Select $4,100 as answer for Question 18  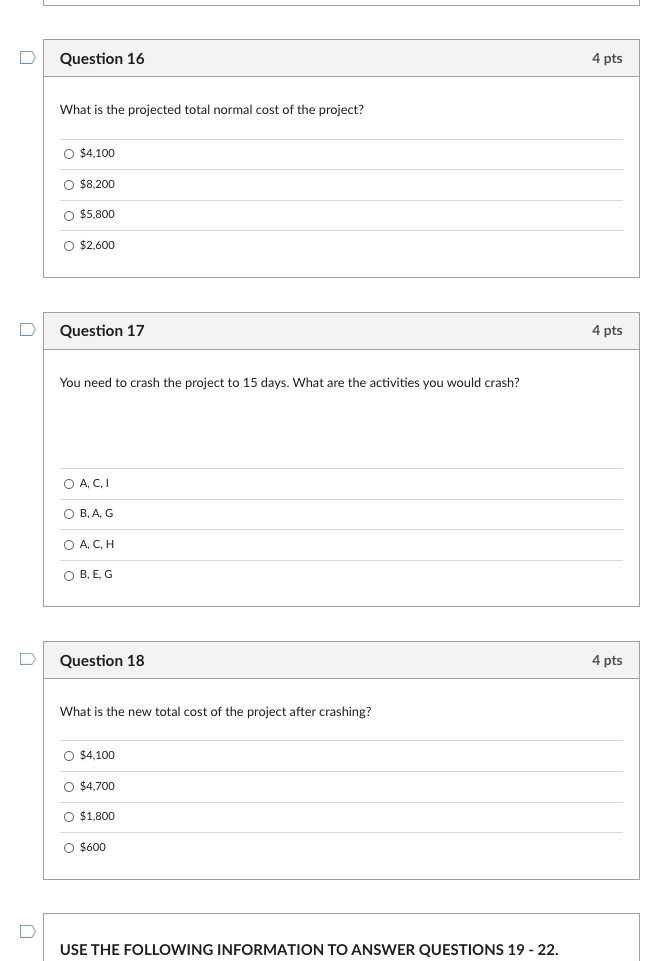coord(69,756)
